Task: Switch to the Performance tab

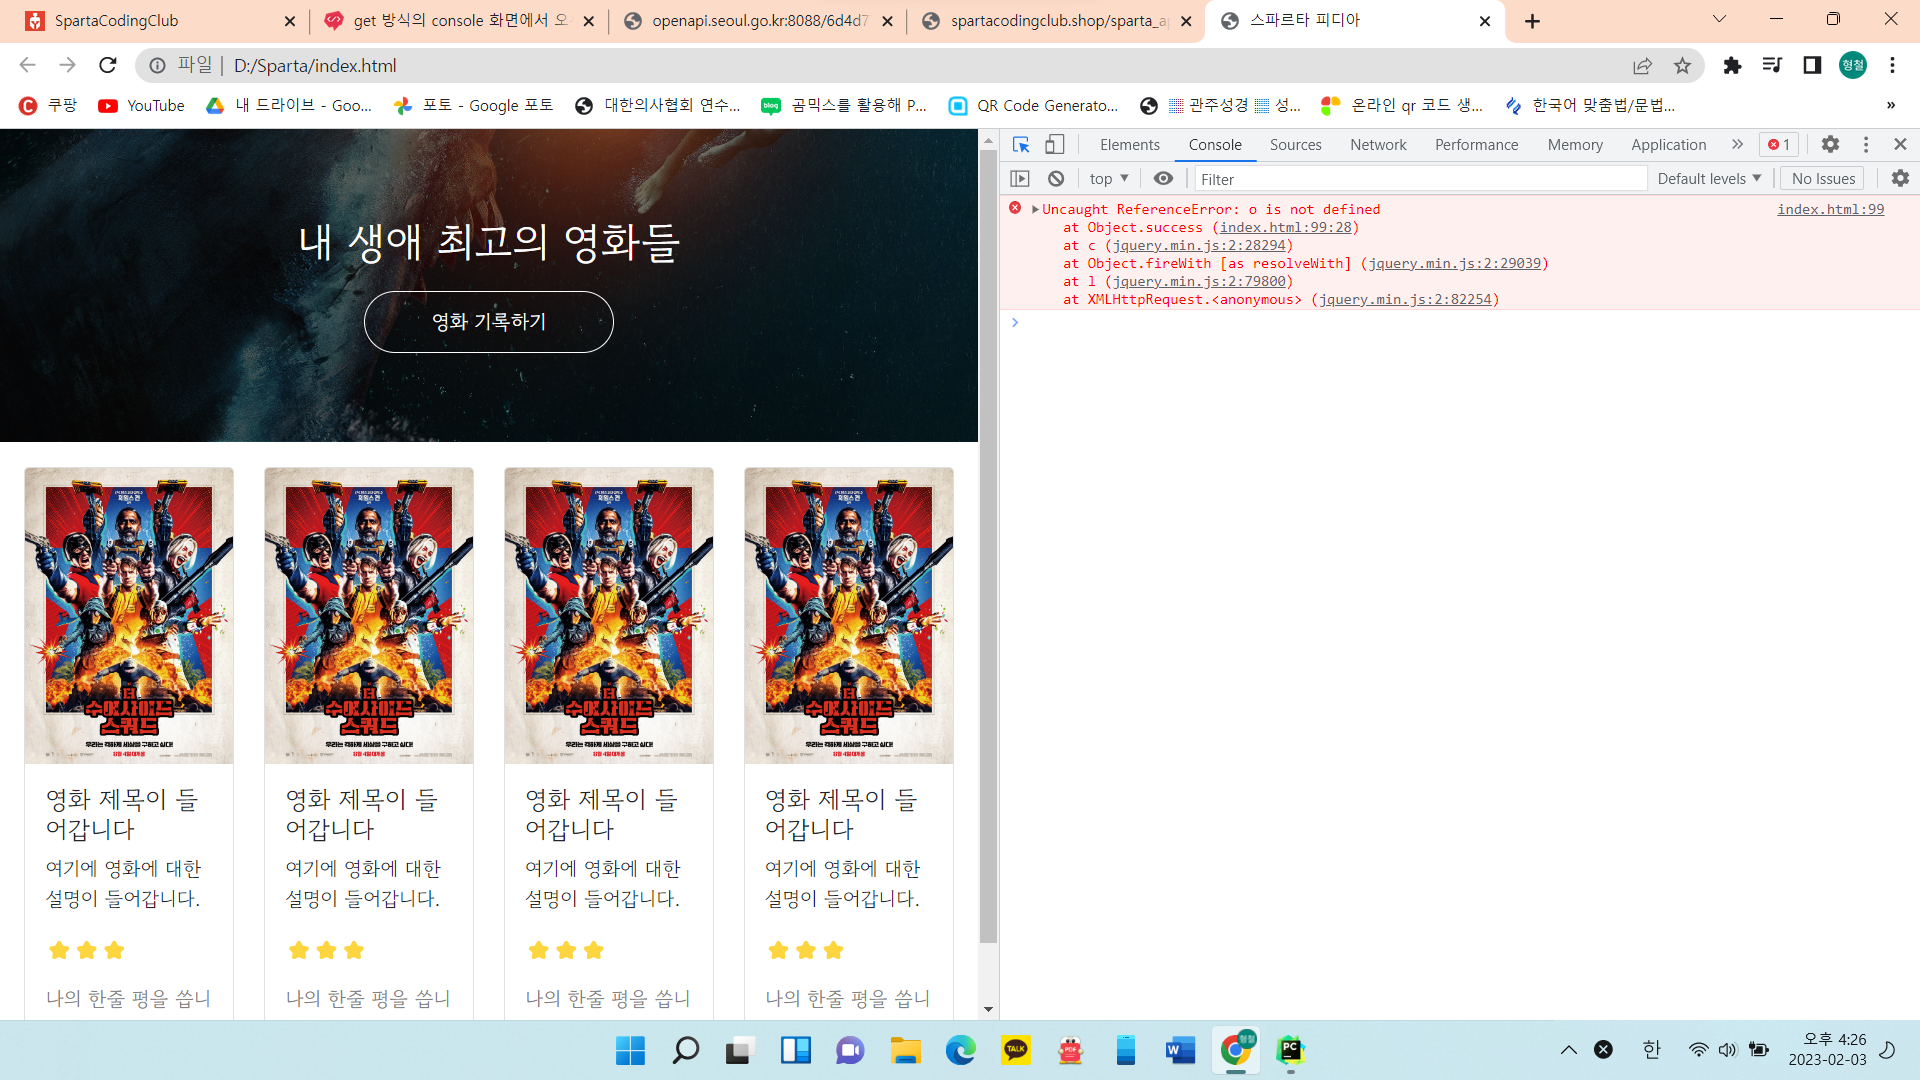Action: click(x=1476, y=145)
